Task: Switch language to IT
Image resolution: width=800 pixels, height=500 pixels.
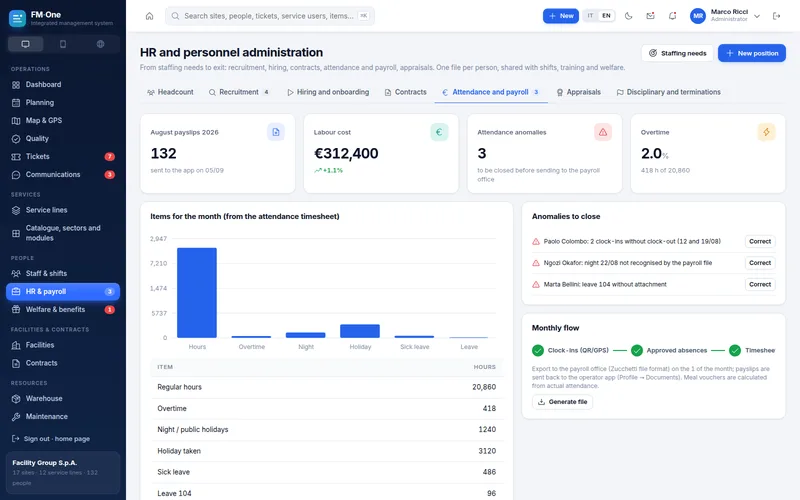Action: (590, 16)
